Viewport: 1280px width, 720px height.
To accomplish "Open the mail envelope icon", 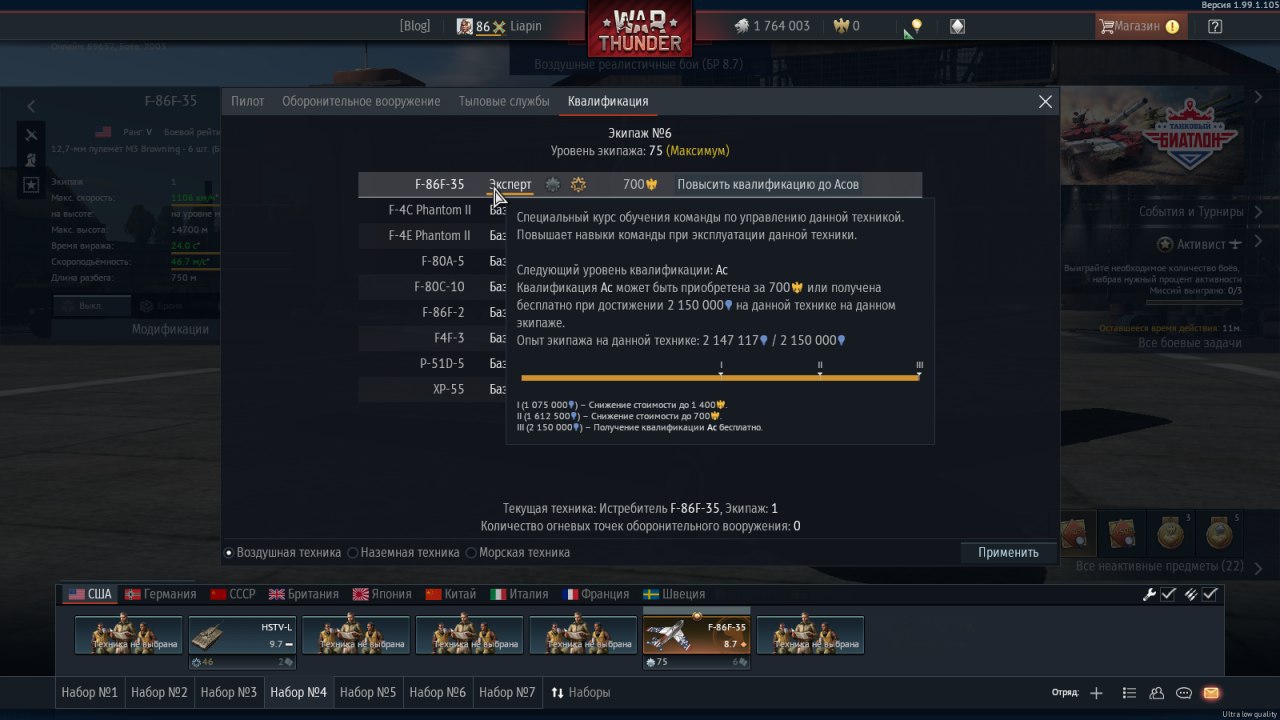I will tap(1211, 693).
